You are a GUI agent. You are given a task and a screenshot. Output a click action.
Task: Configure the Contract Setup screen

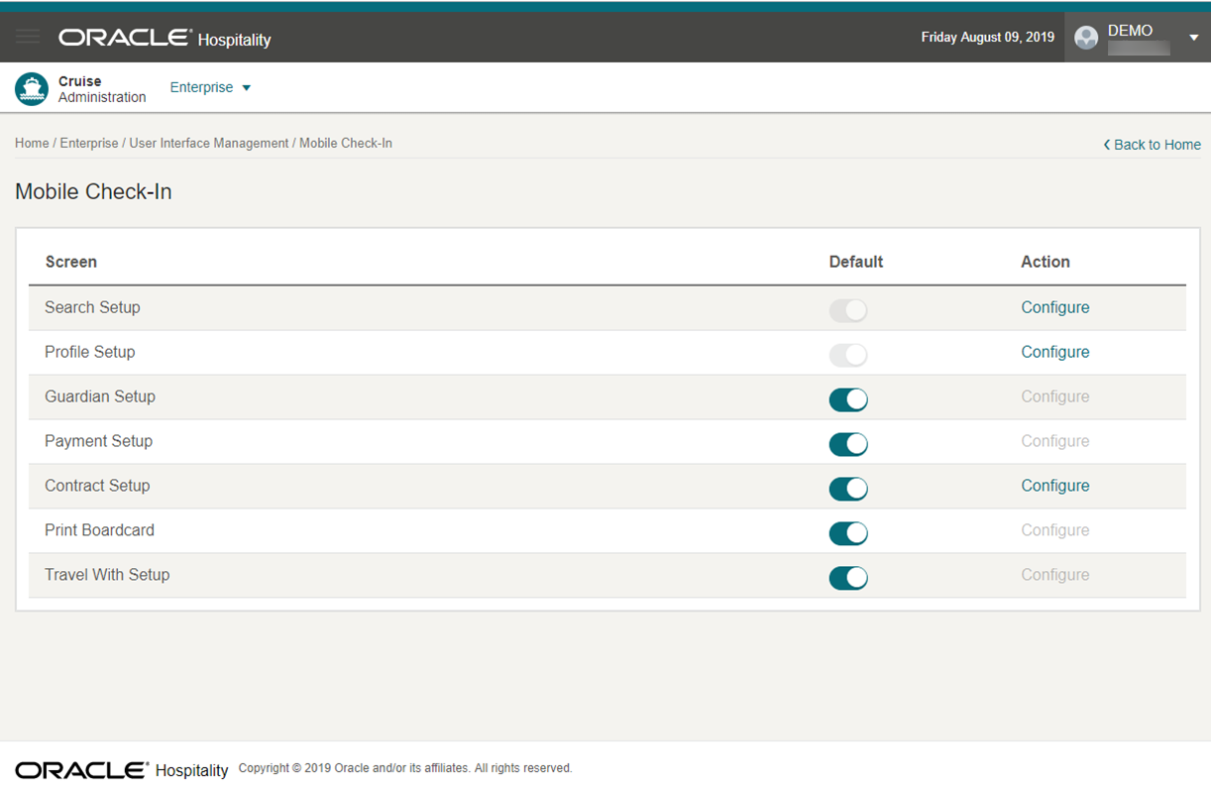coord(1055,486)
